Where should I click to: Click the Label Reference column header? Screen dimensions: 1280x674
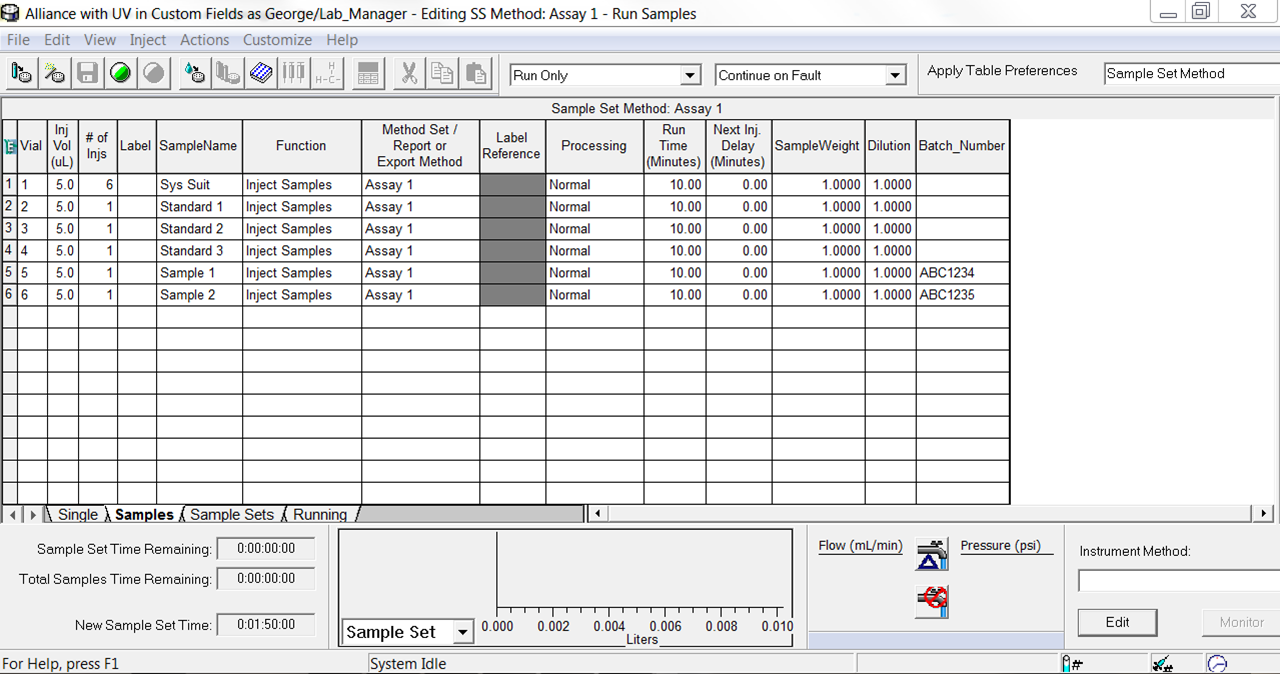pos(512,146)
